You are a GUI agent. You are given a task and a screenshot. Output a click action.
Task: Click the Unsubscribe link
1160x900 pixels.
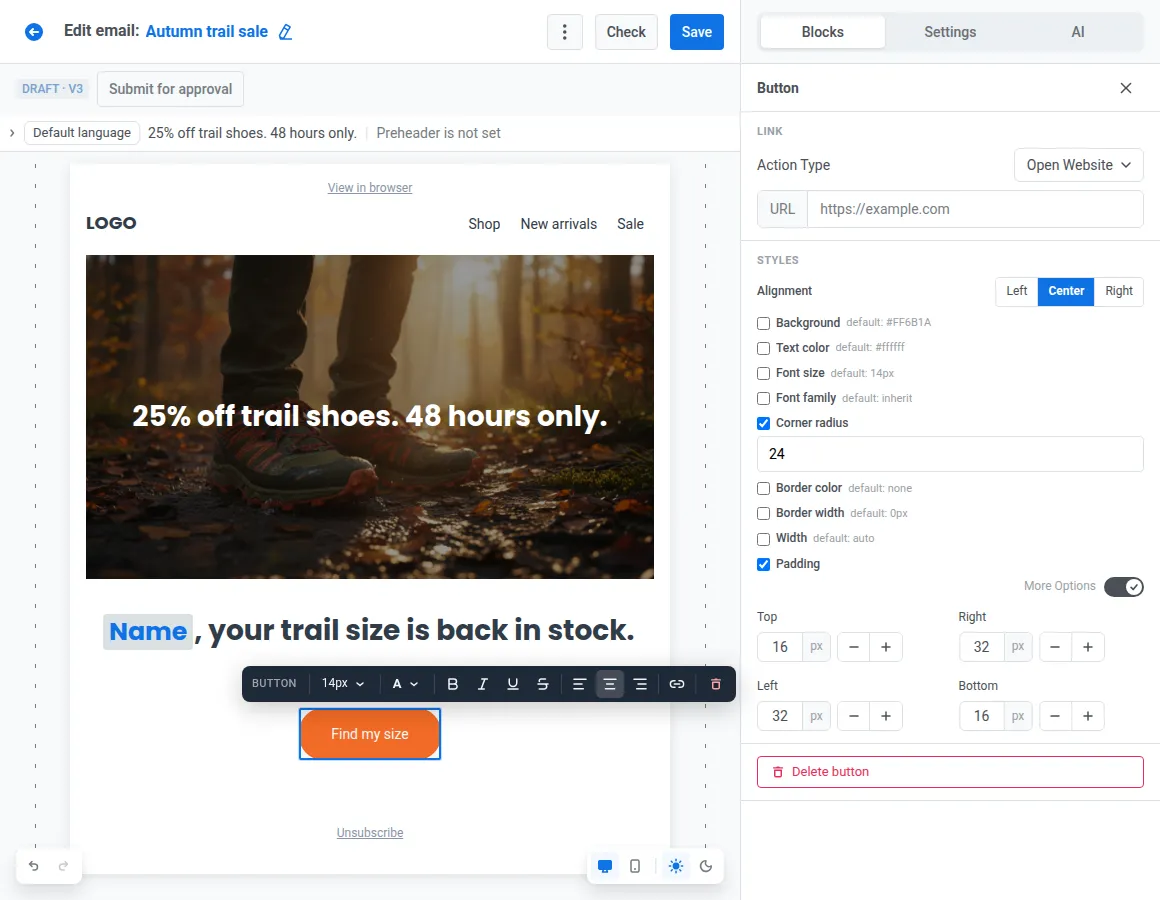pos(370,833)
